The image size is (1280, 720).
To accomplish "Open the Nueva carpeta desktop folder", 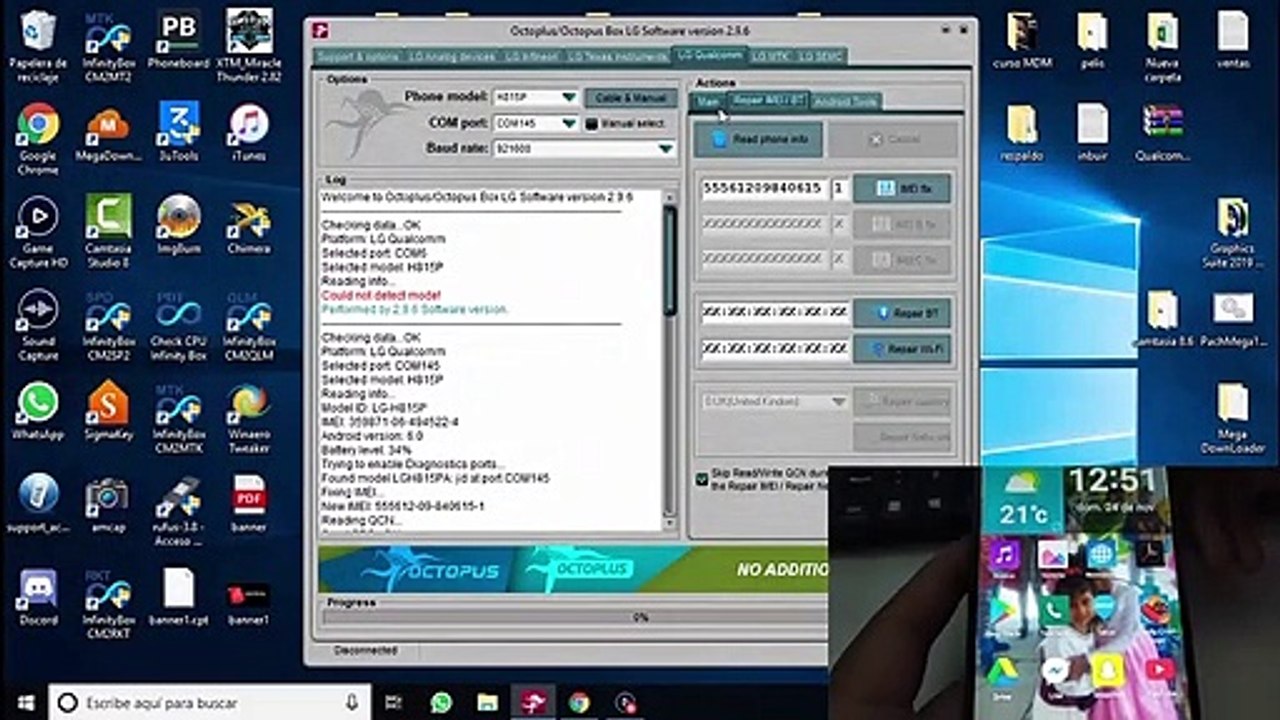I will [x=1162, y=46].
